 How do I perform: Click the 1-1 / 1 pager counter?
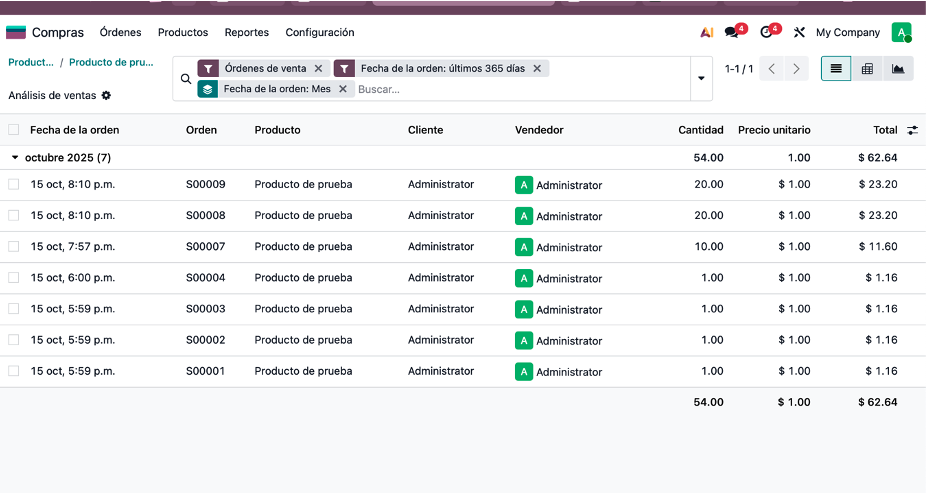coord(739,69)
